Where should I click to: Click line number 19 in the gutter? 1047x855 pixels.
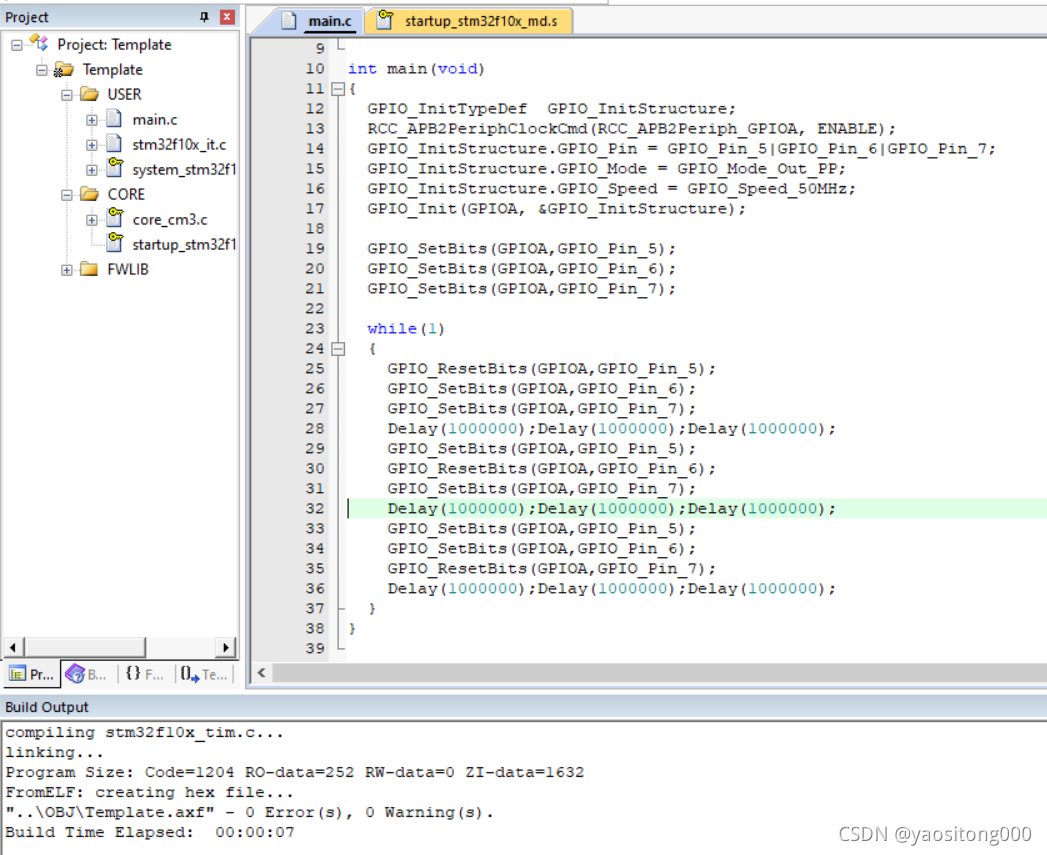coord(315,248)
